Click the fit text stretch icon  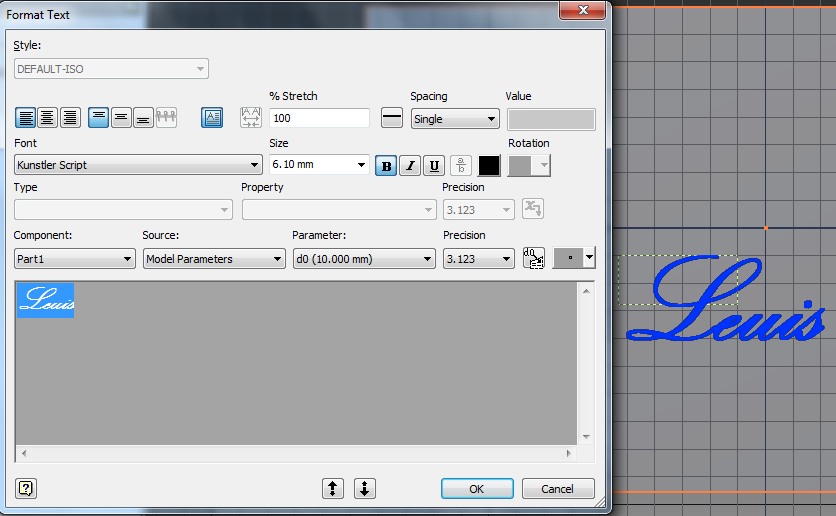(251, 117)
